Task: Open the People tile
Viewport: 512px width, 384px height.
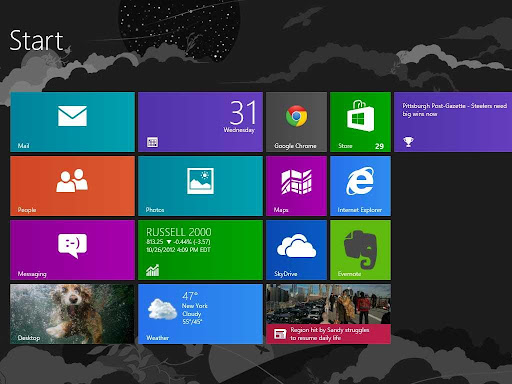Action: 72,186
